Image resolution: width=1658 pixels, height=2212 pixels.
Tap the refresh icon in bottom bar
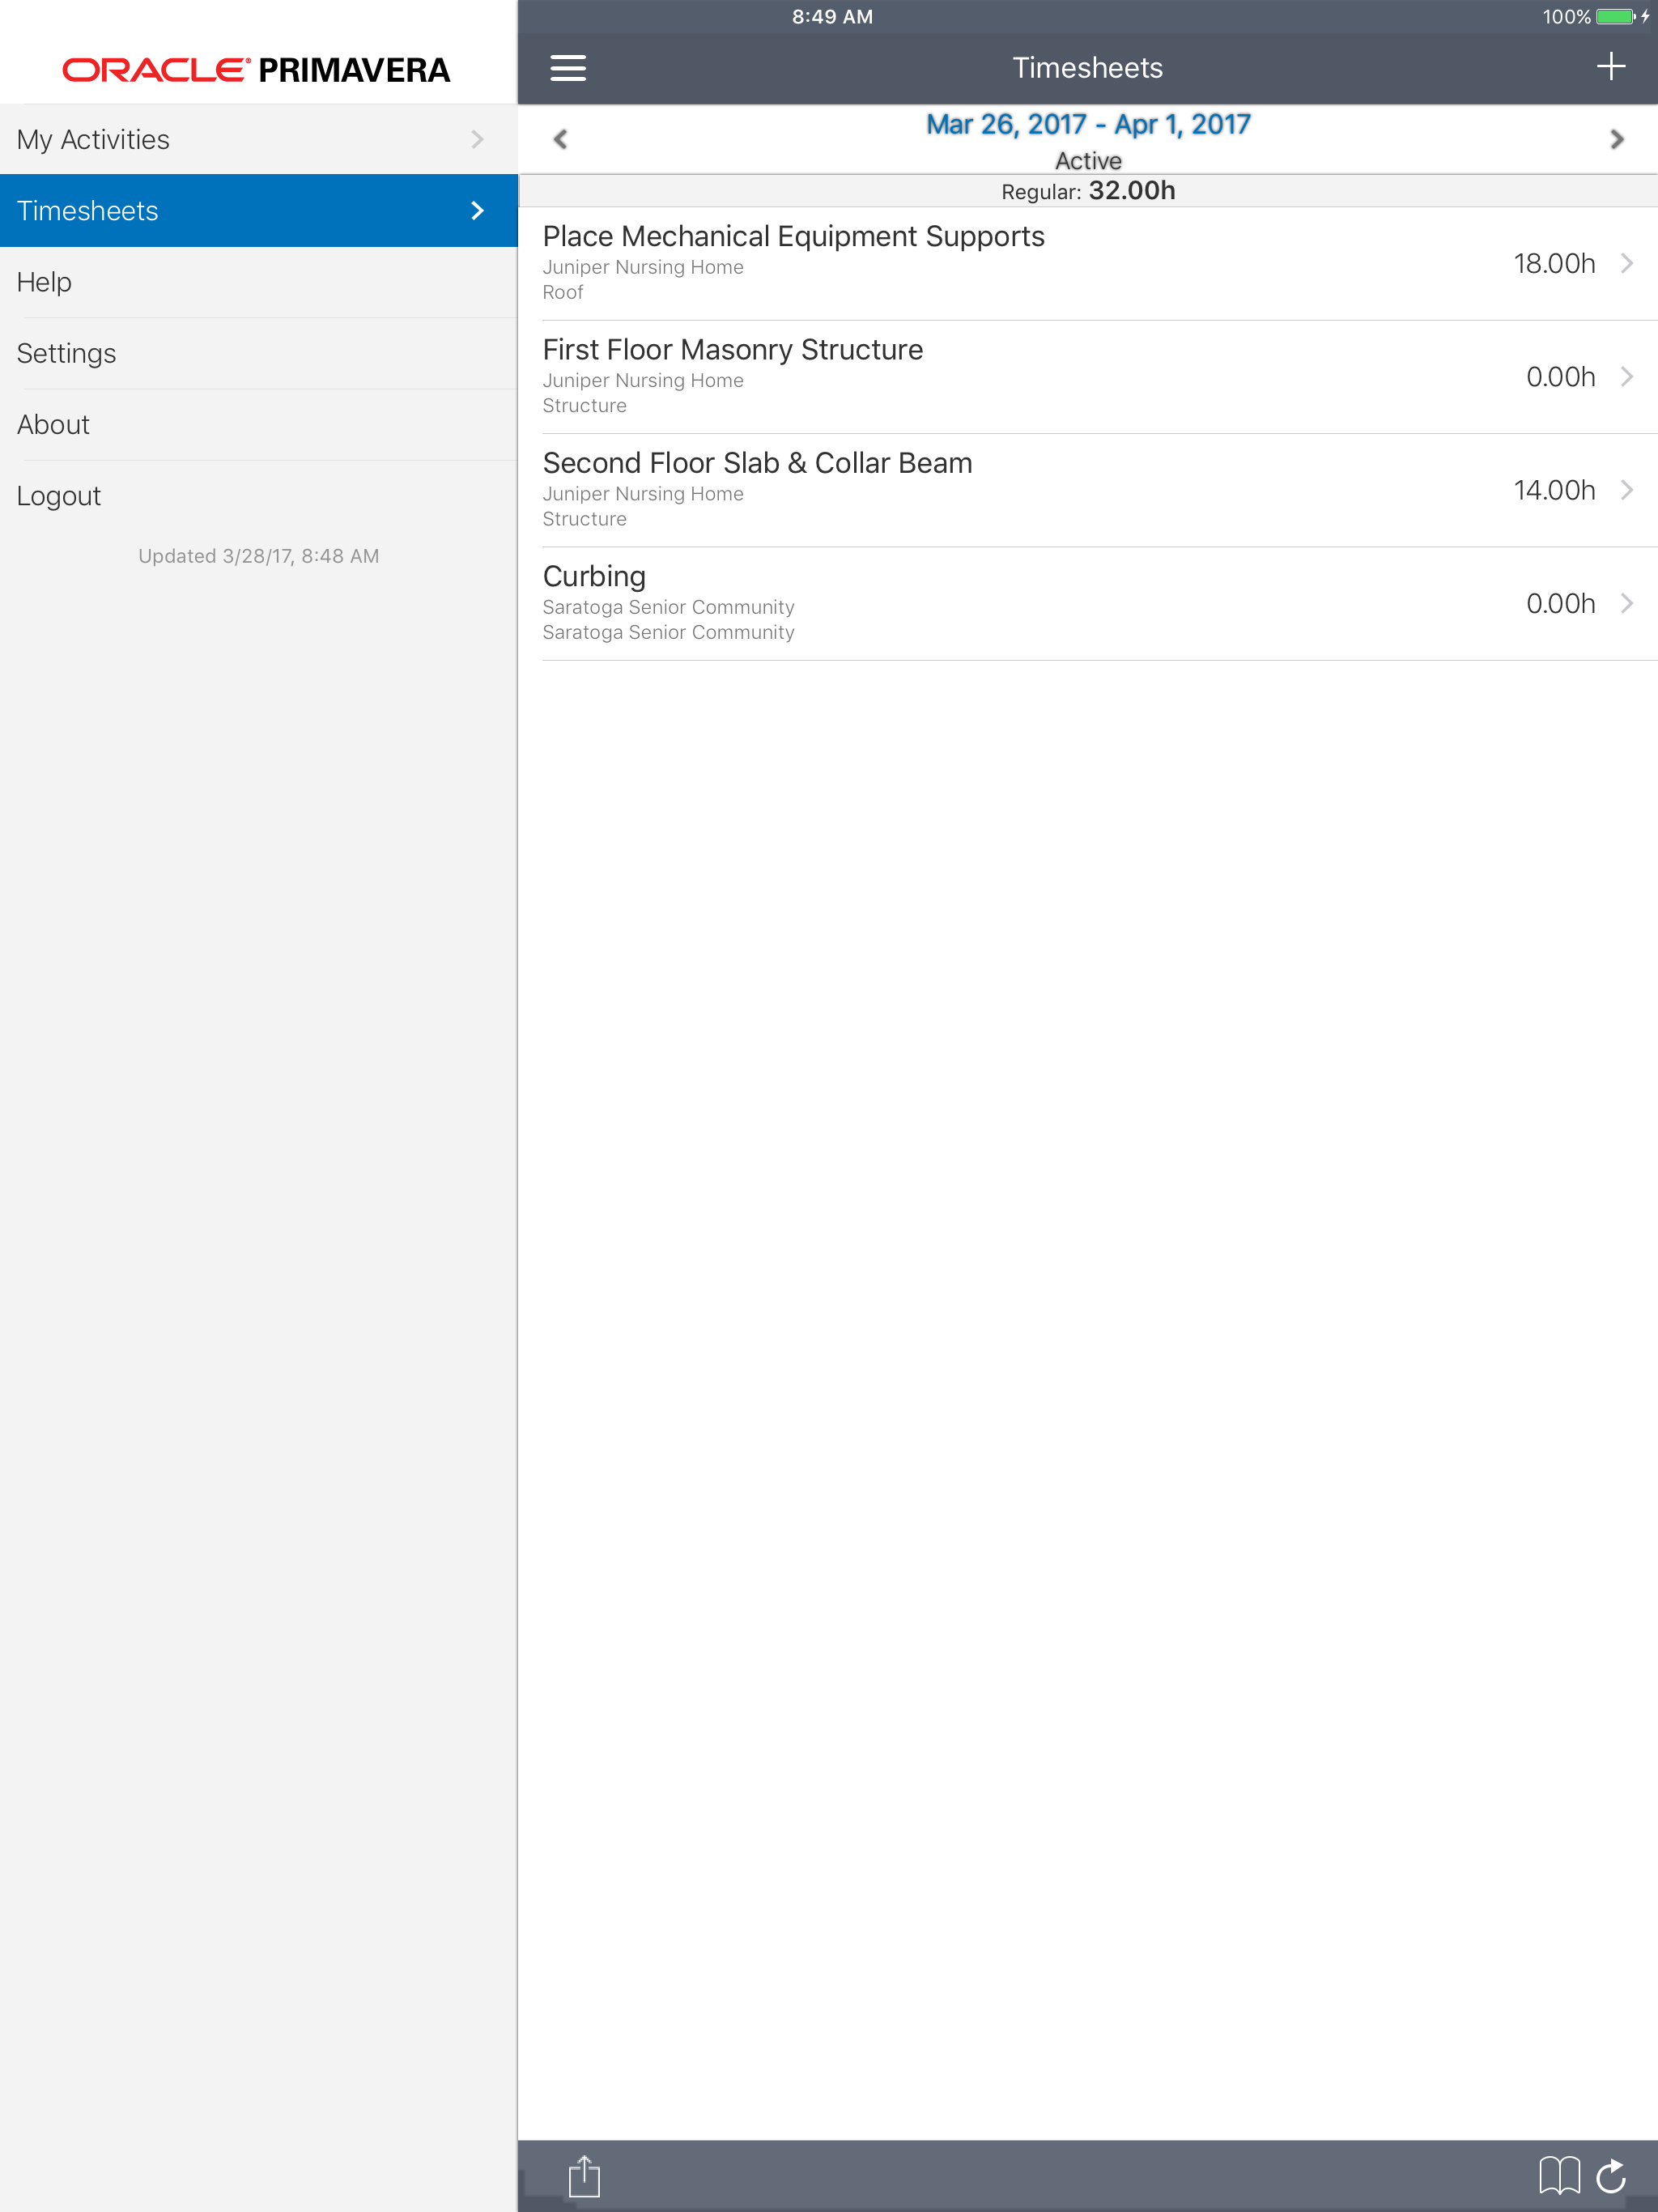pos(1611,2174)
